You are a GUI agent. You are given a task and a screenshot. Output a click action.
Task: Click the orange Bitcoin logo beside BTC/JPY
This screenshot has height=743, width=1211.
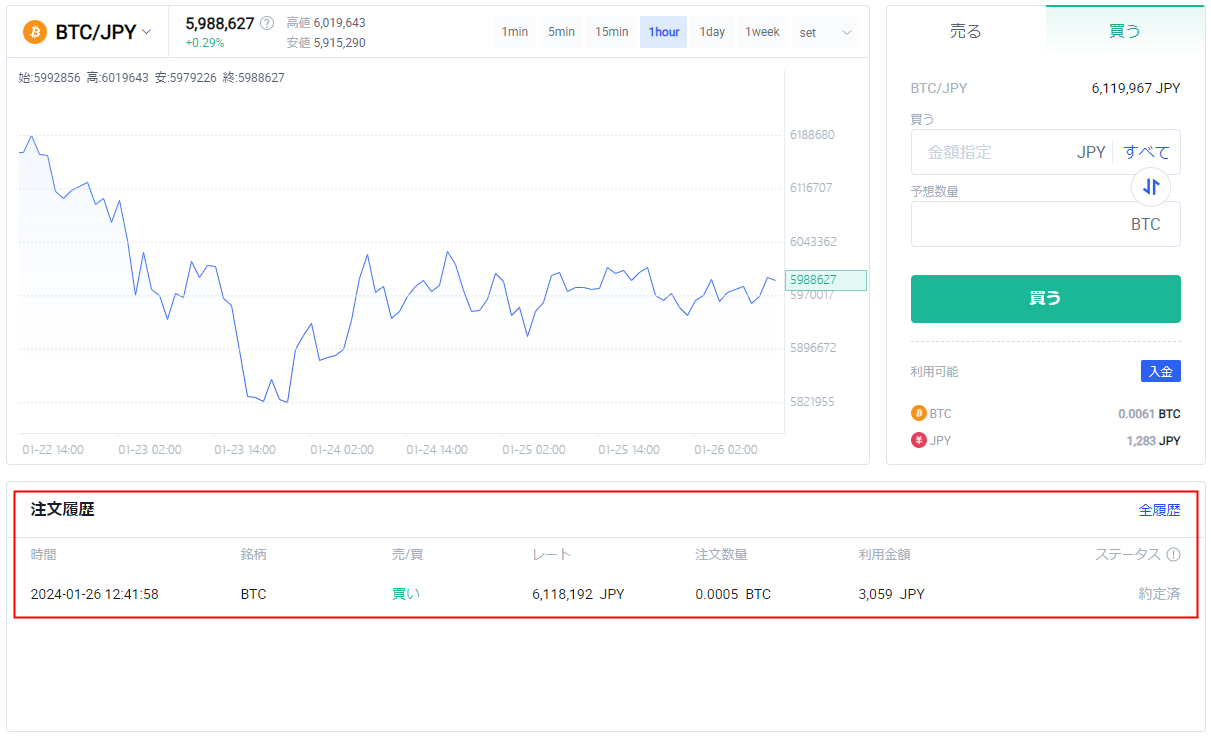[36, 32]
